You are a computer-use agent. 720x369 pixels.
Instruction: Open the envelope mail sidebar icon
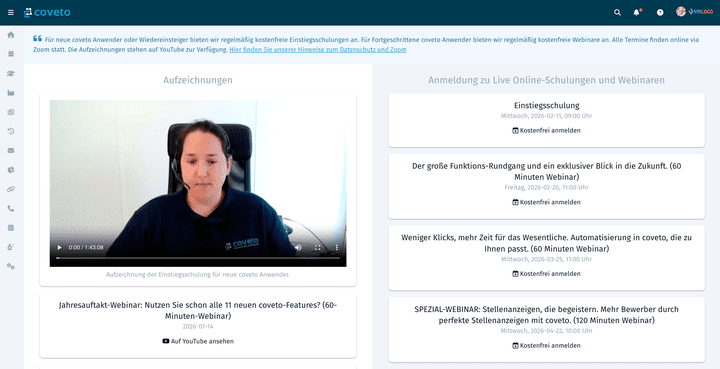coord(11,151)
